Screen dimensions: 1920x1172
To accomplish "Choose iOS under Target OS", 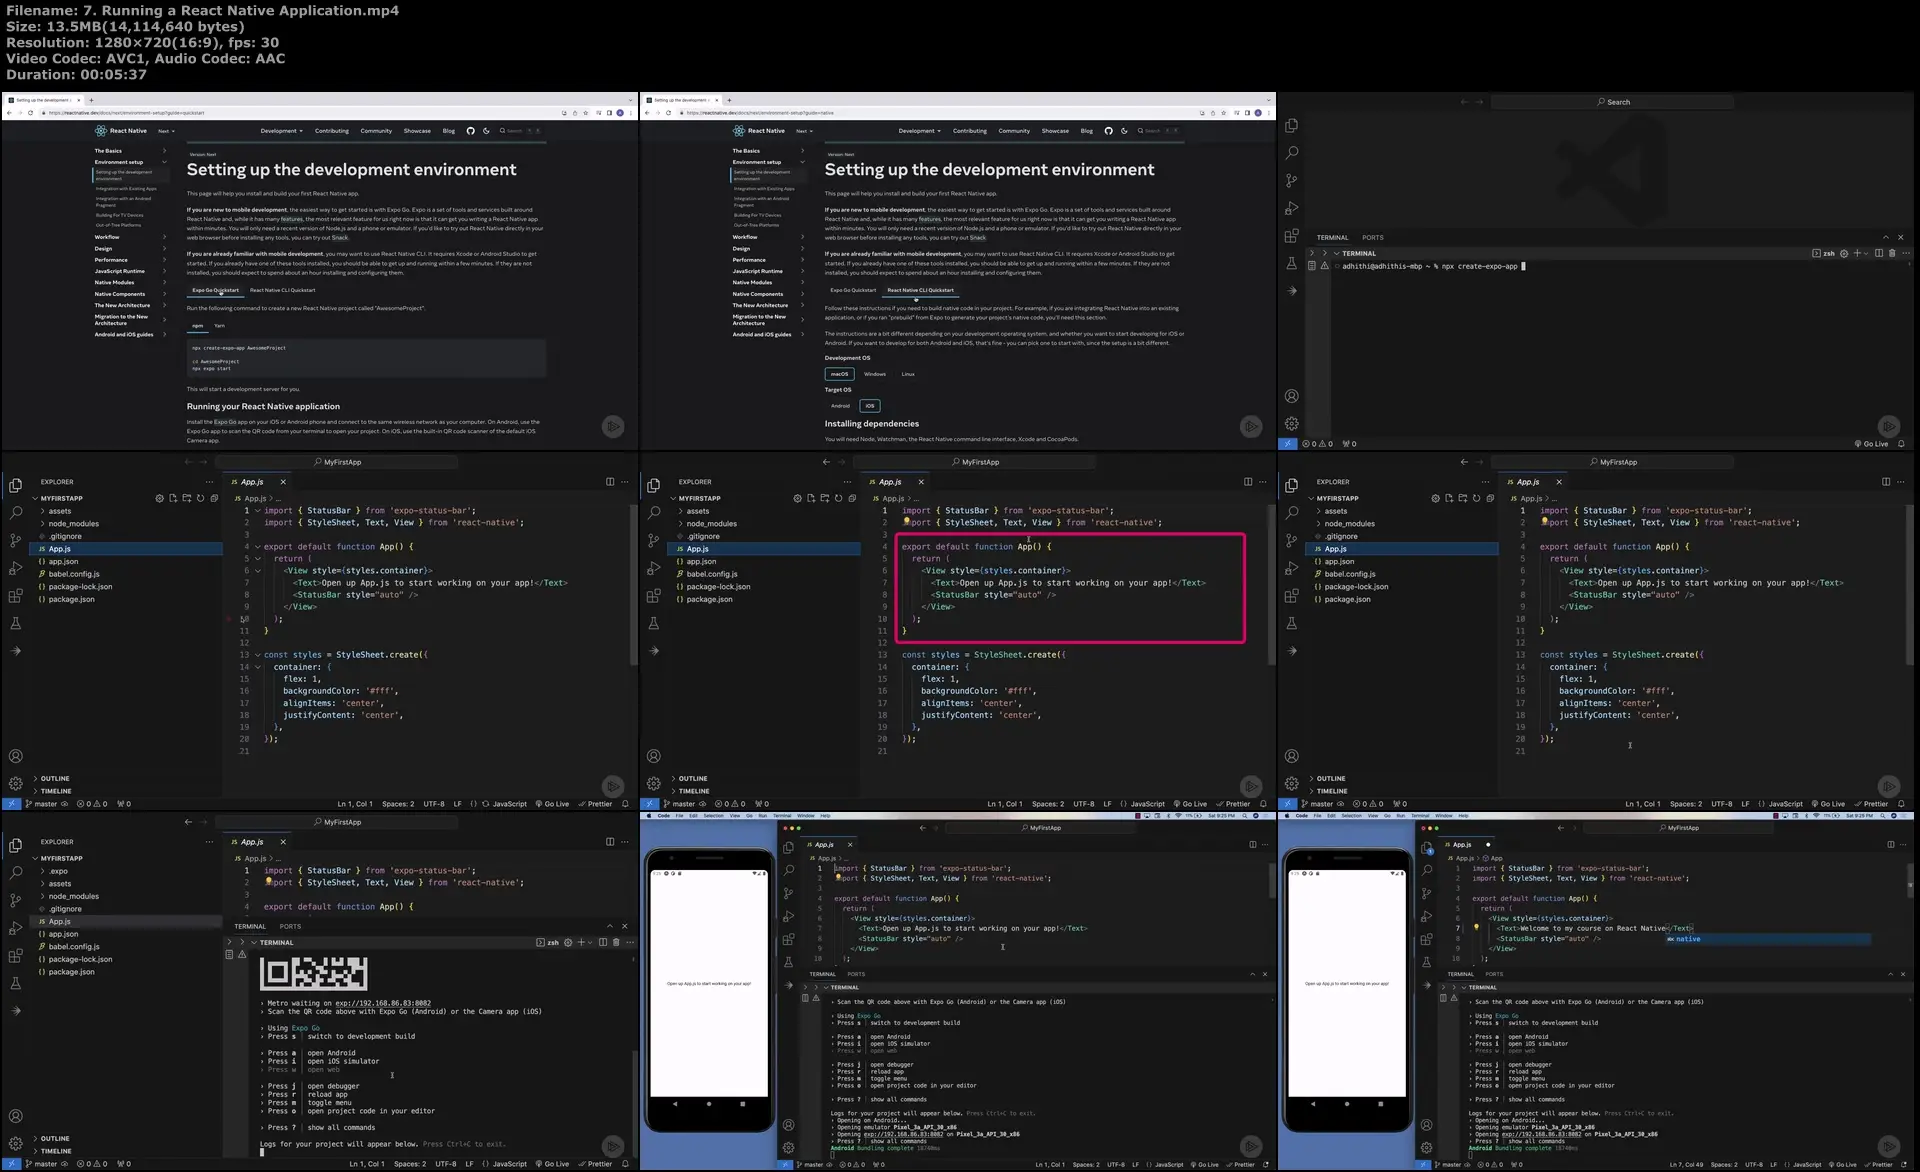I will coord(870,406).
